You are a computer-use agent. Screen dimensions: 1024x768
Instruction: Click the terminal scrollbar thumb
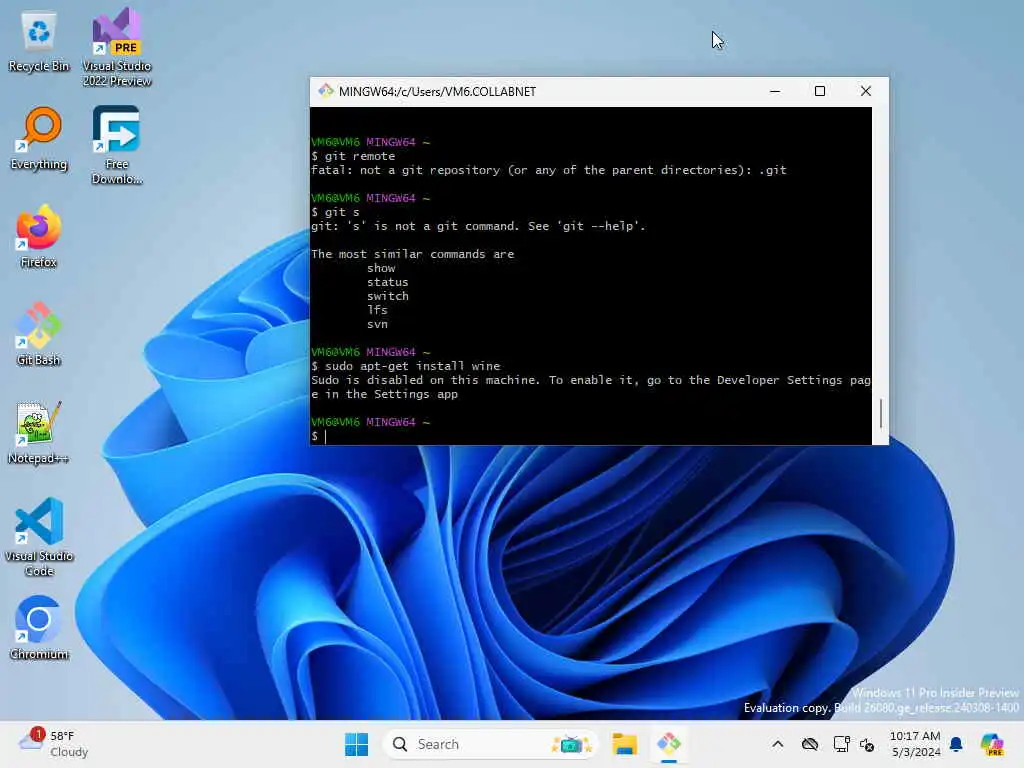tap(881, 413)
